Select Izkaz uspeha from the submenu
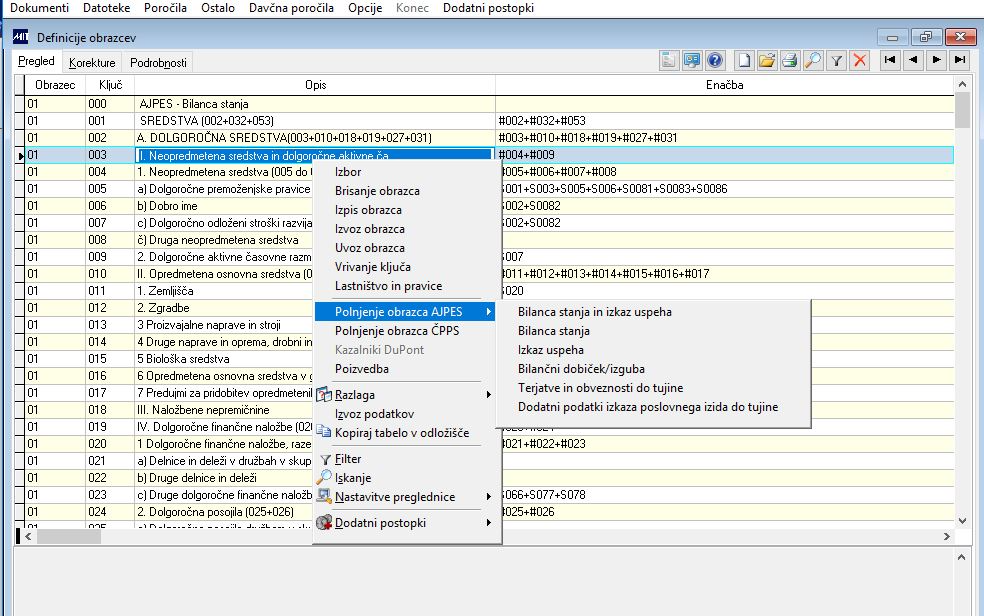Viewport: 984px width, 616px height. (x=550, y=350)
